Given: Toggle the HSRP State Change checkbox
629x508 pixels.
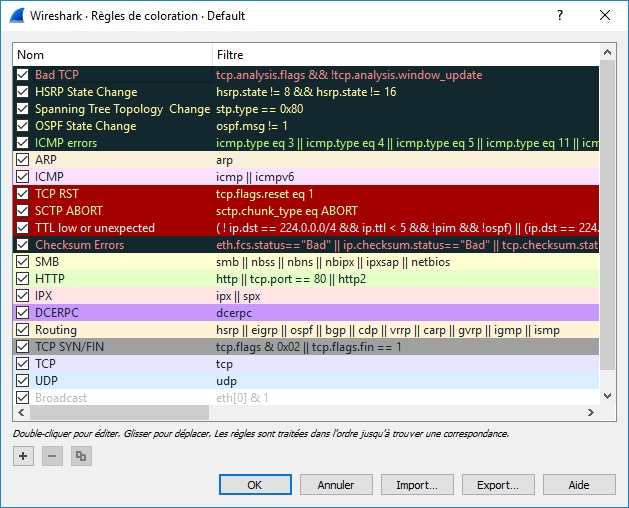Looking at the screenshot, I should [22, 92].
